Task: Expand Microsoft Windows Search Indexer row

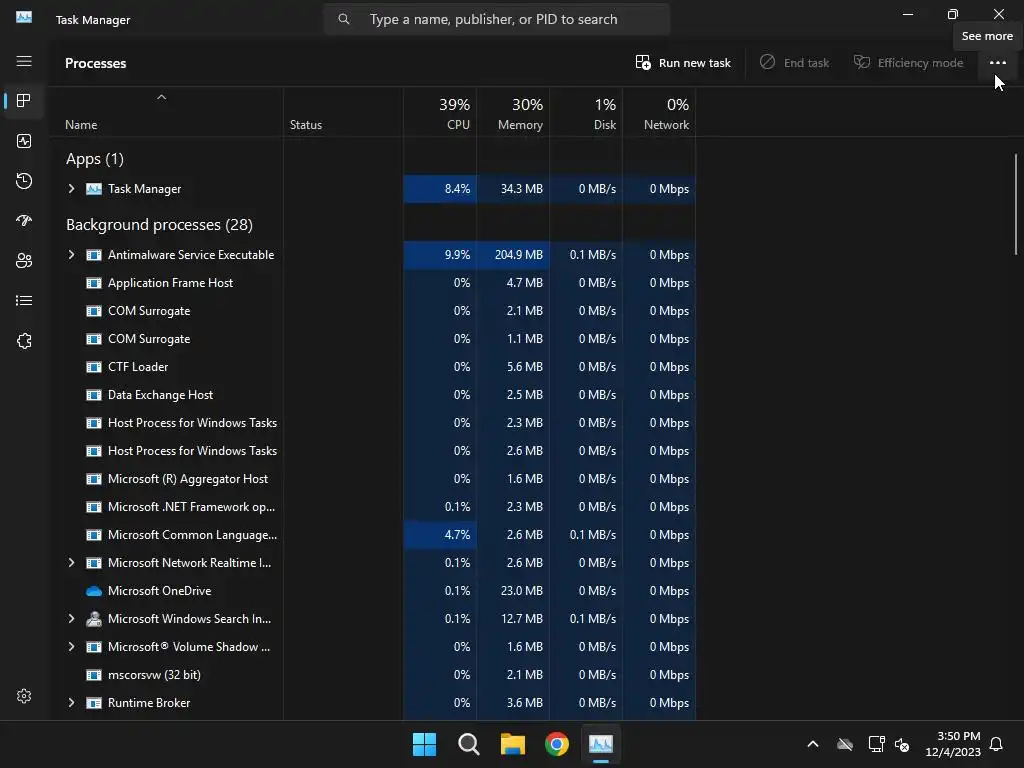Action: (x=71, y=619)
